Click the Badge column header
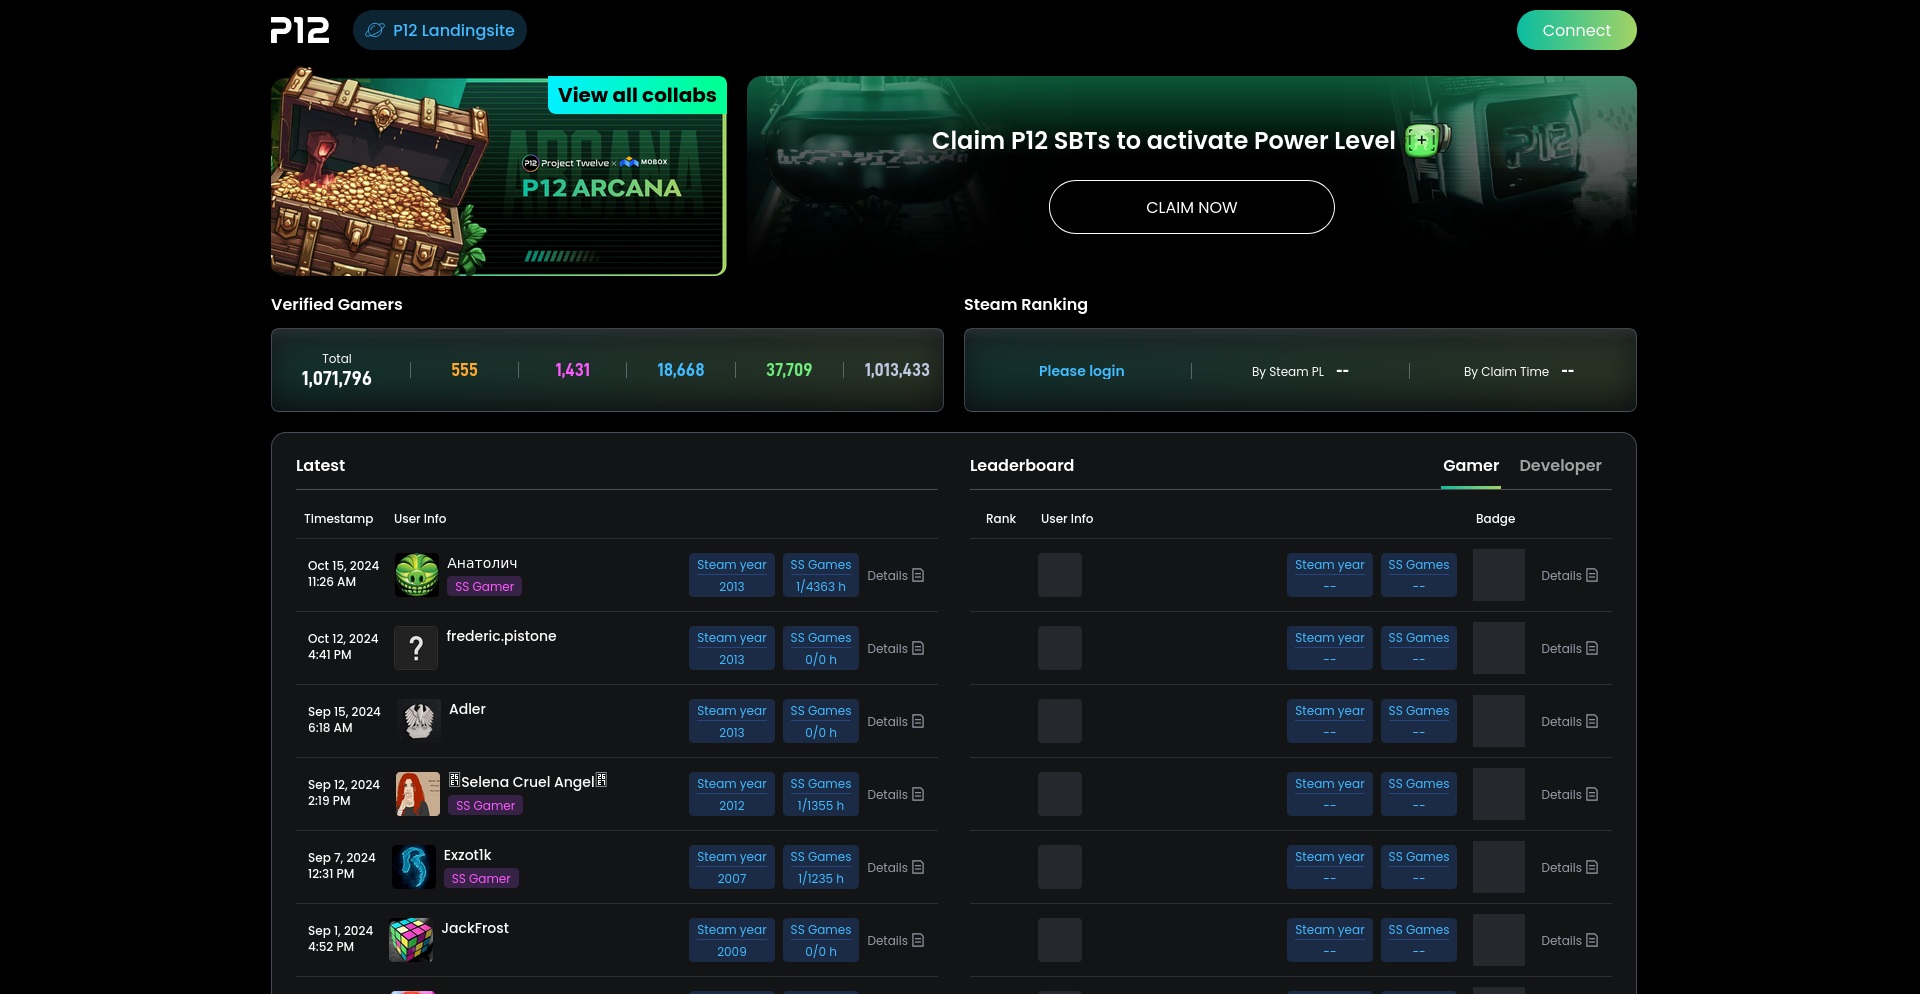The image size is (1920, 994). 1495,518
